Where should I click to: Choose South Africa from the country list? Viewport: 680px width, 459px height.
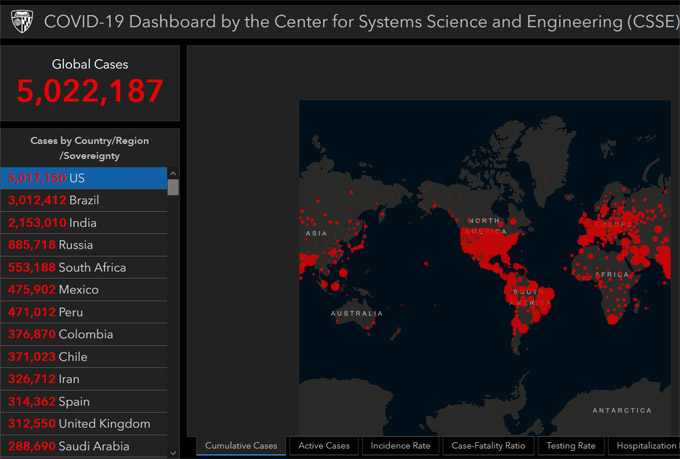click(x=84, y=268)
